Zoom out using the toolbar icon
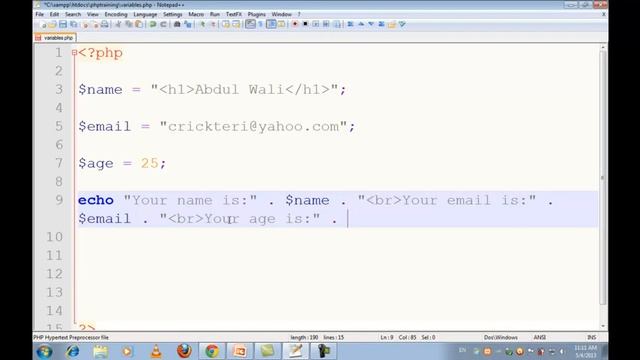The image size is (640, 360). click(x=213, y=24)
